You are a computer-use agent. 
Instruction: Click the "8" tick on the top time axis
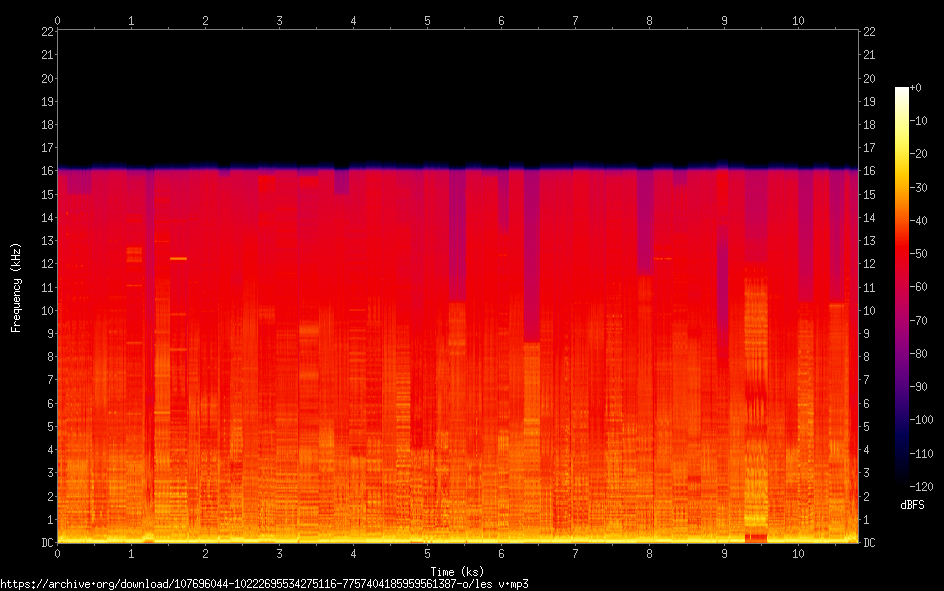click(650, 21)
